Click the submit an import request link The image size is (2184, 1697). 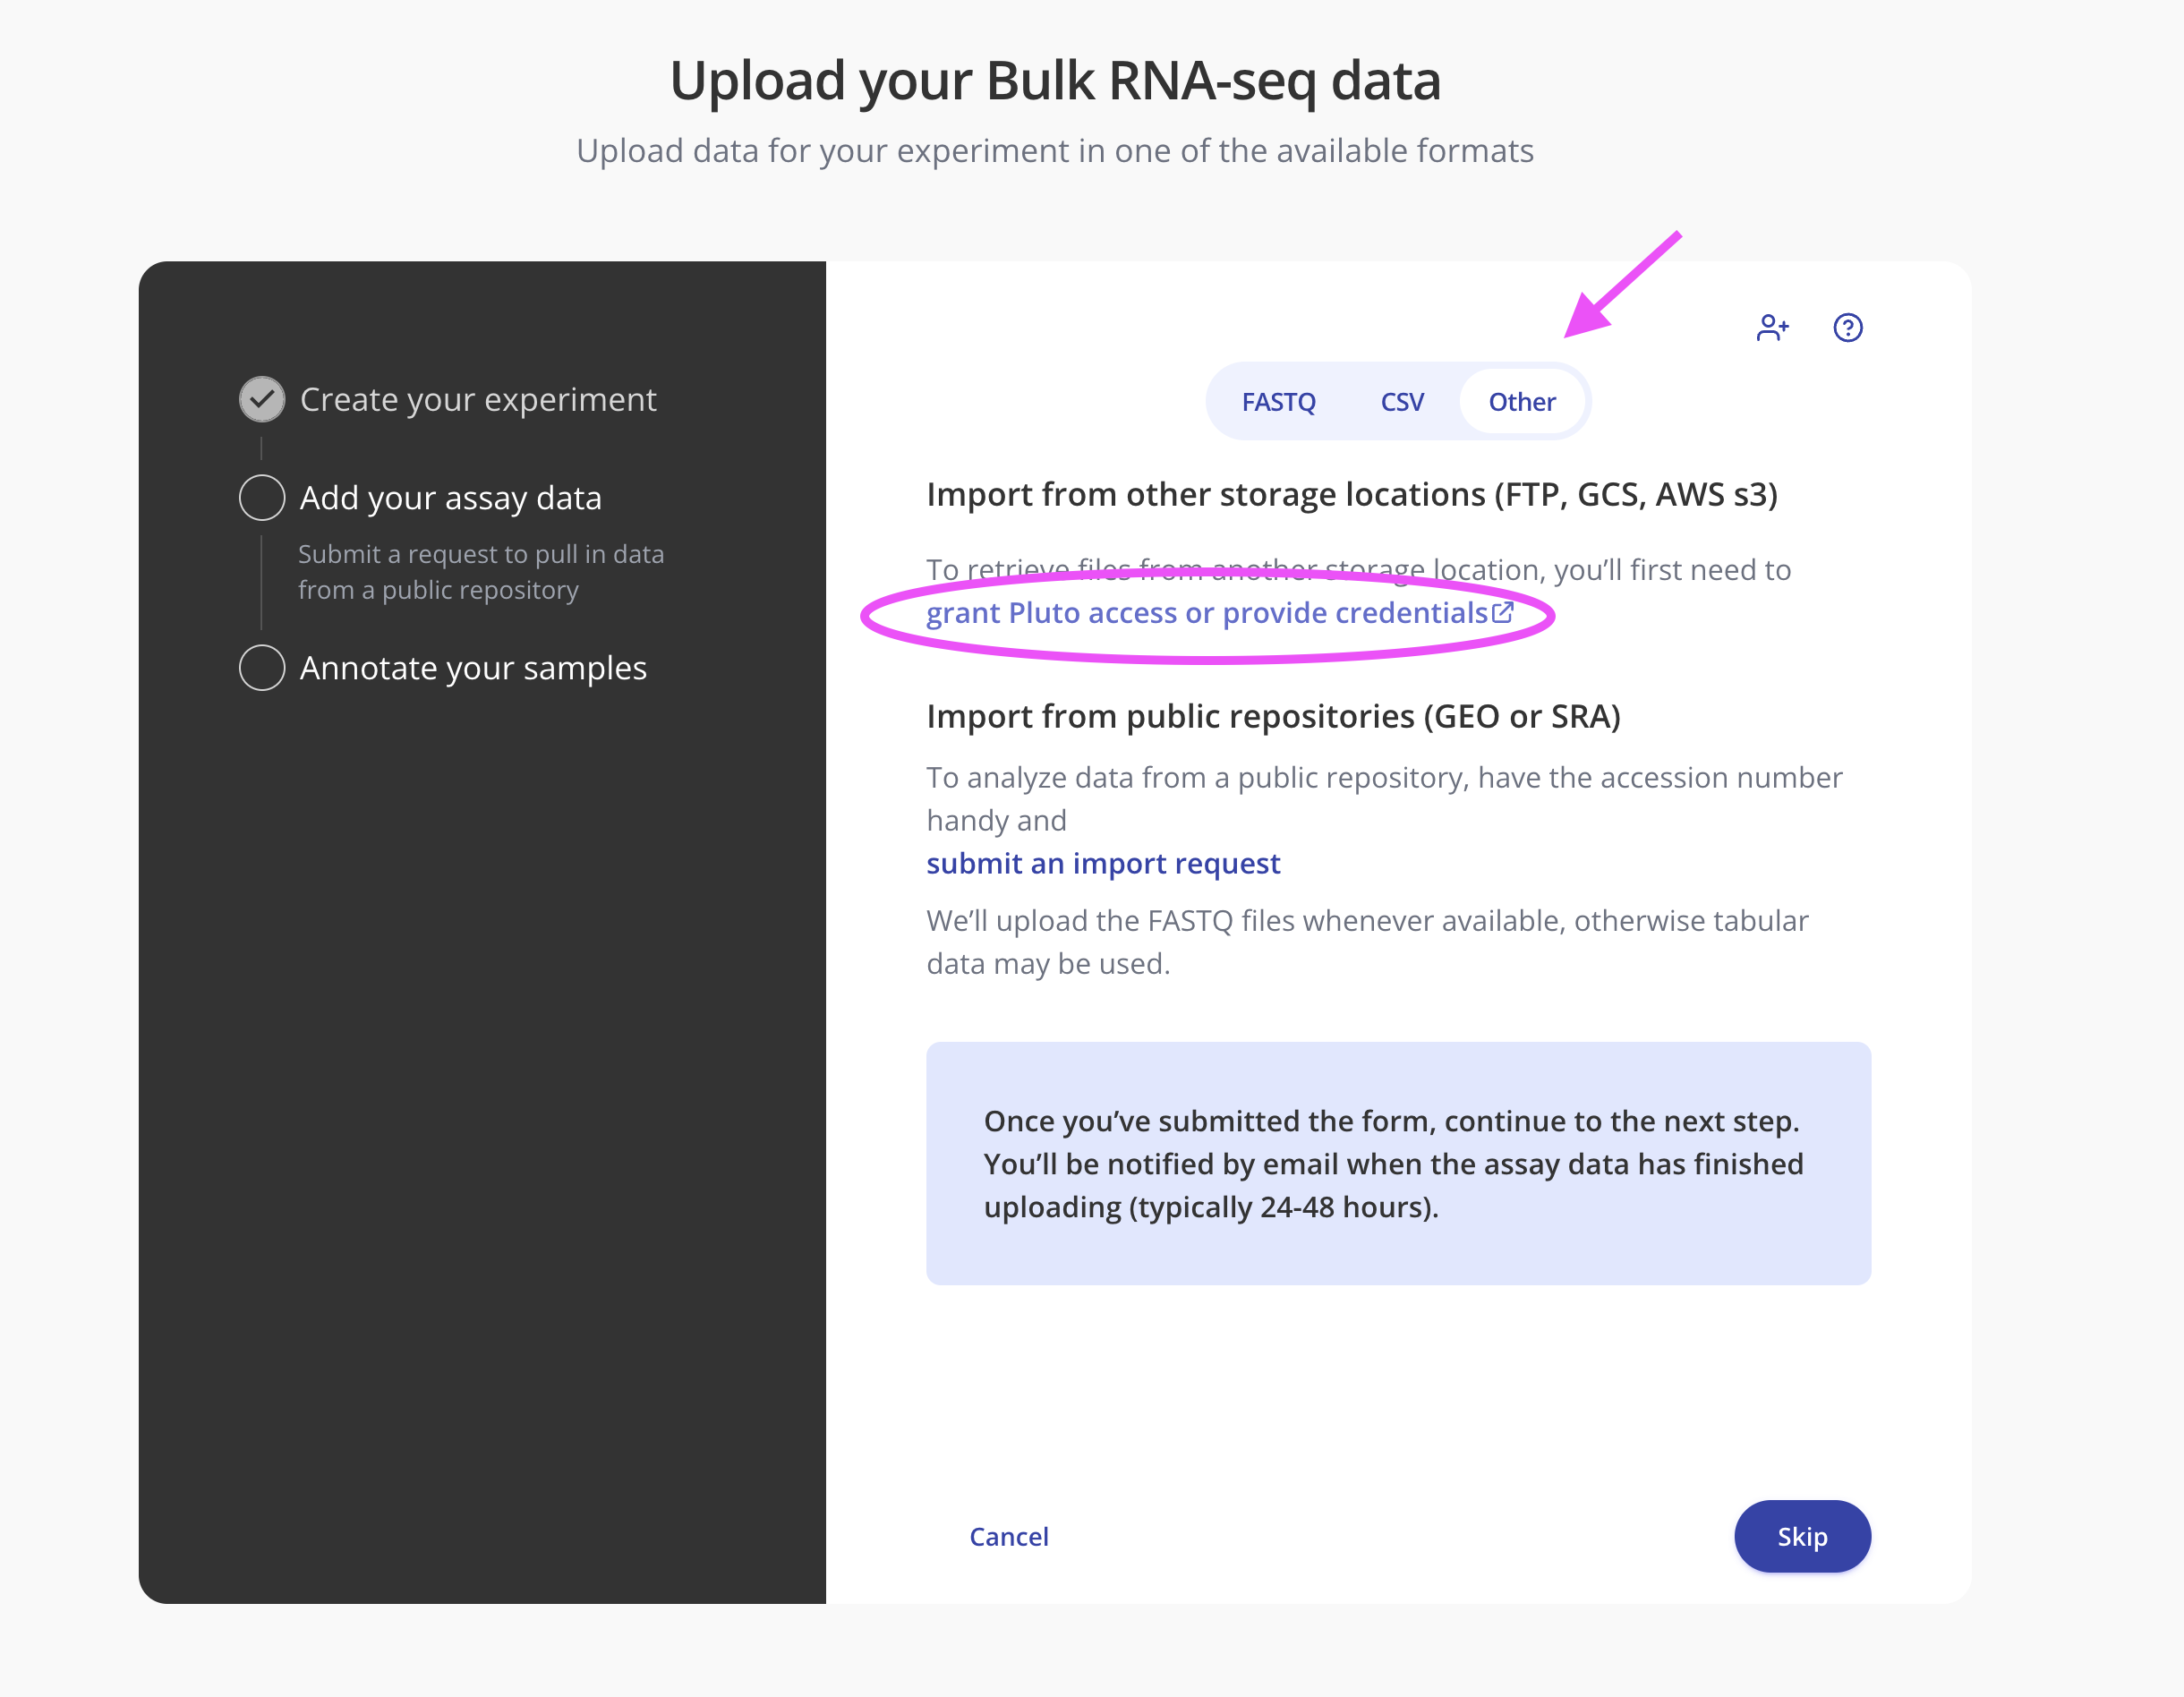click(x=1103, y=863)
